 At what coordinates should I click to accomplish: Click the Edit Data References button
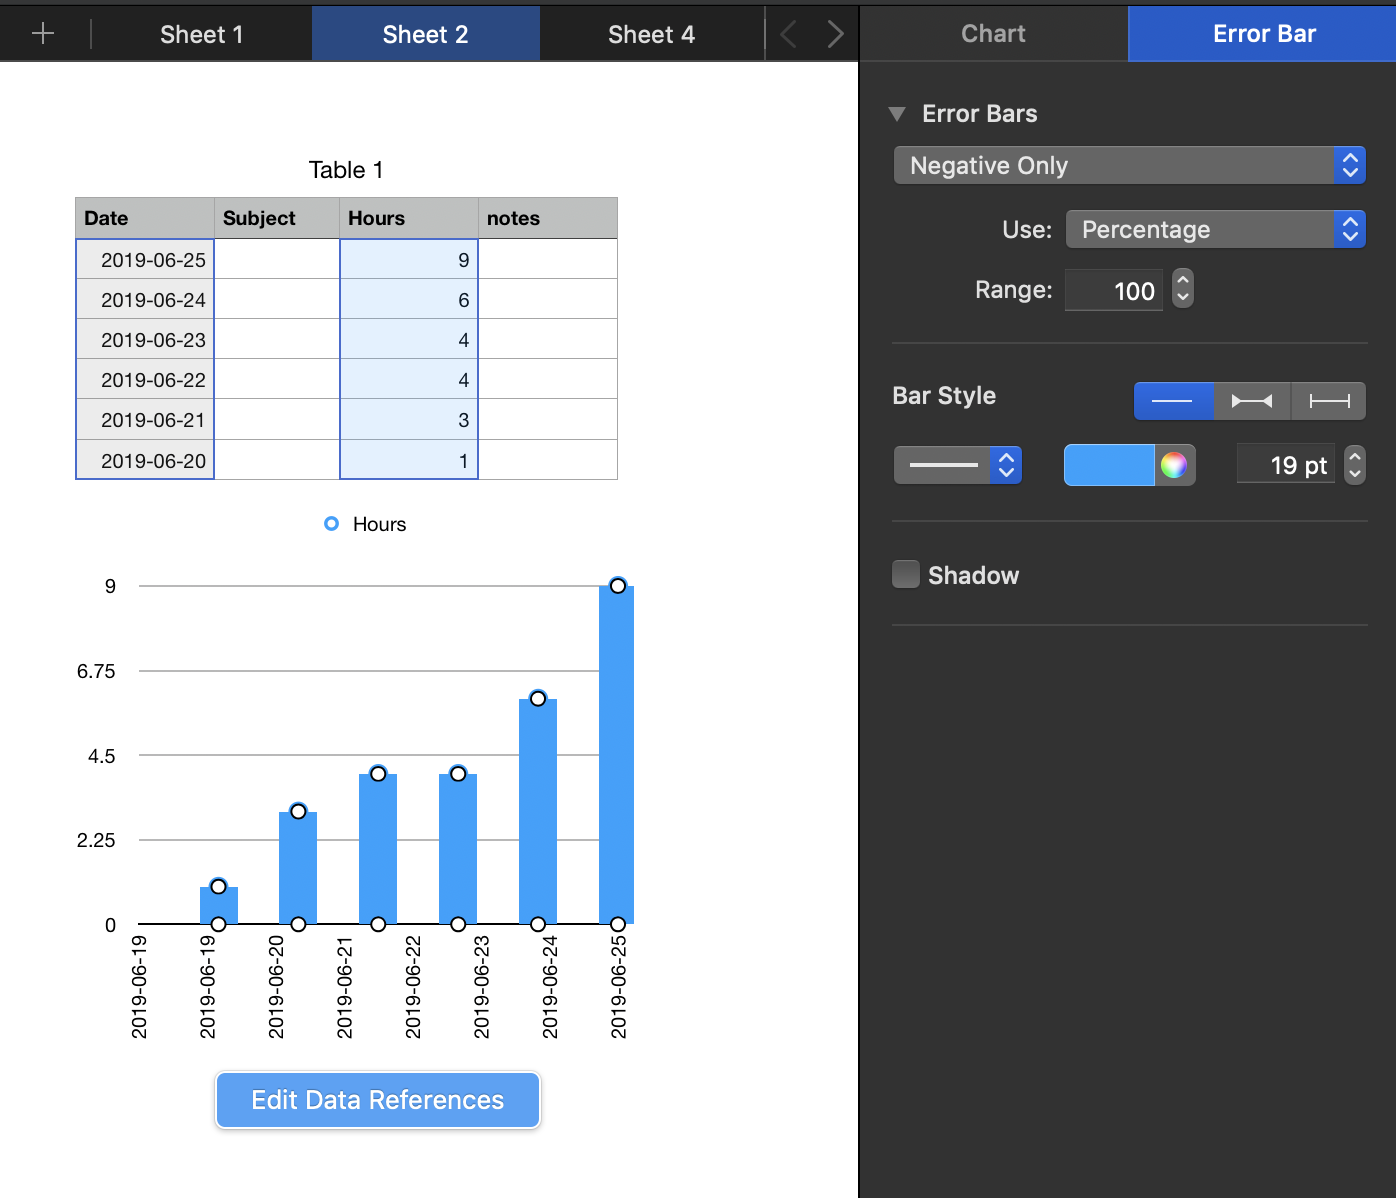378,1100
